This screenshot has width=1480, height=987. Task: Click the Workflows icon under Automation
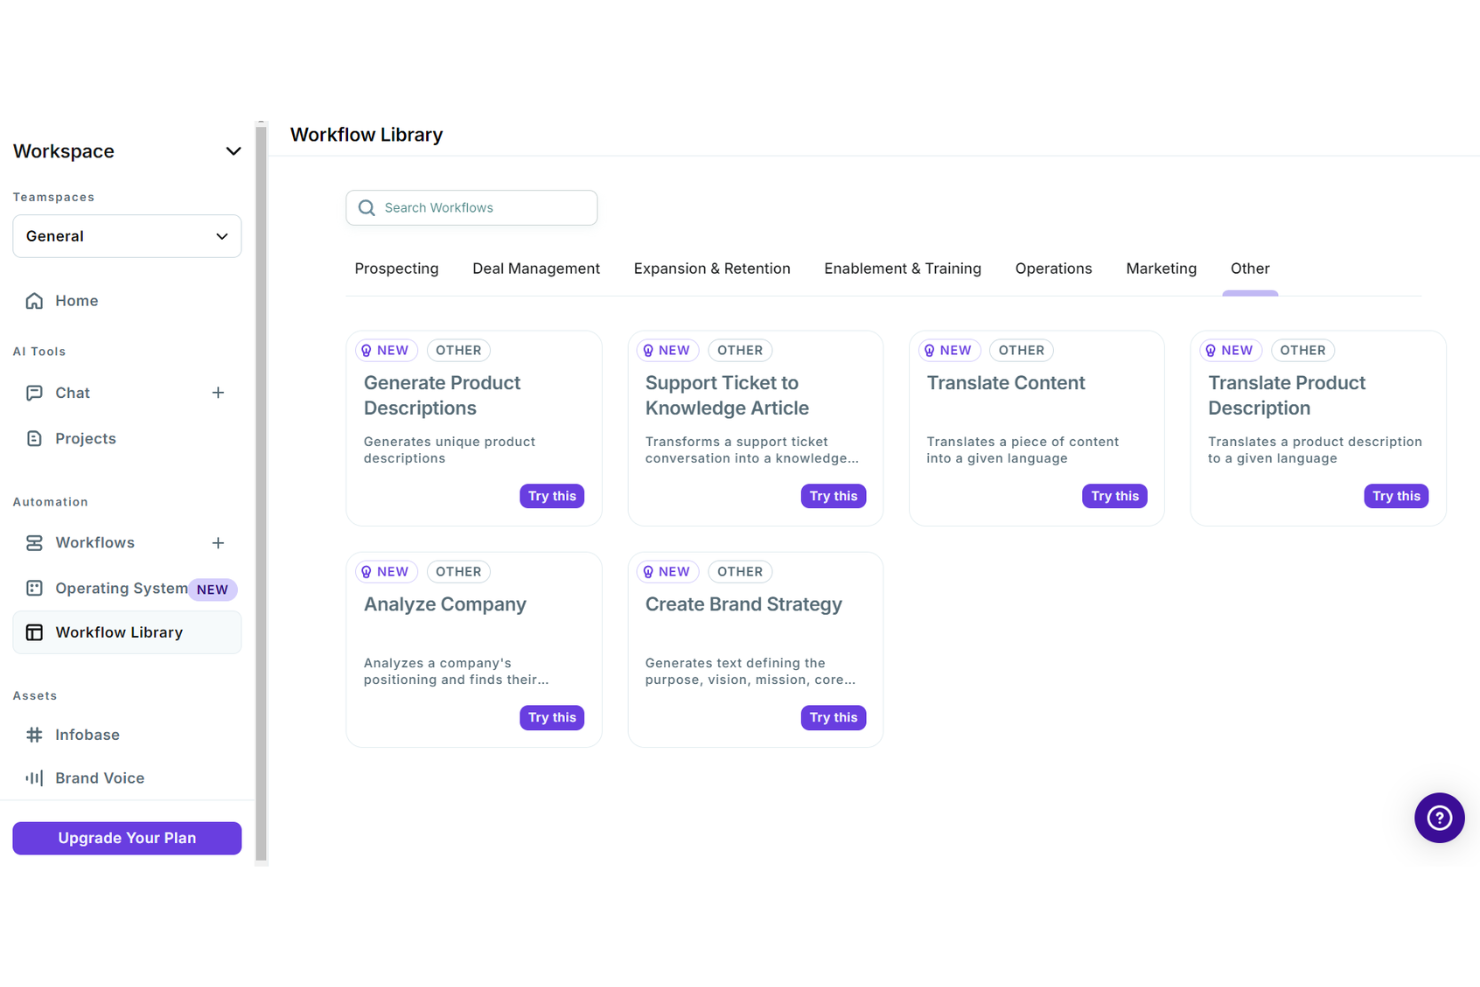tap(35, 542)
